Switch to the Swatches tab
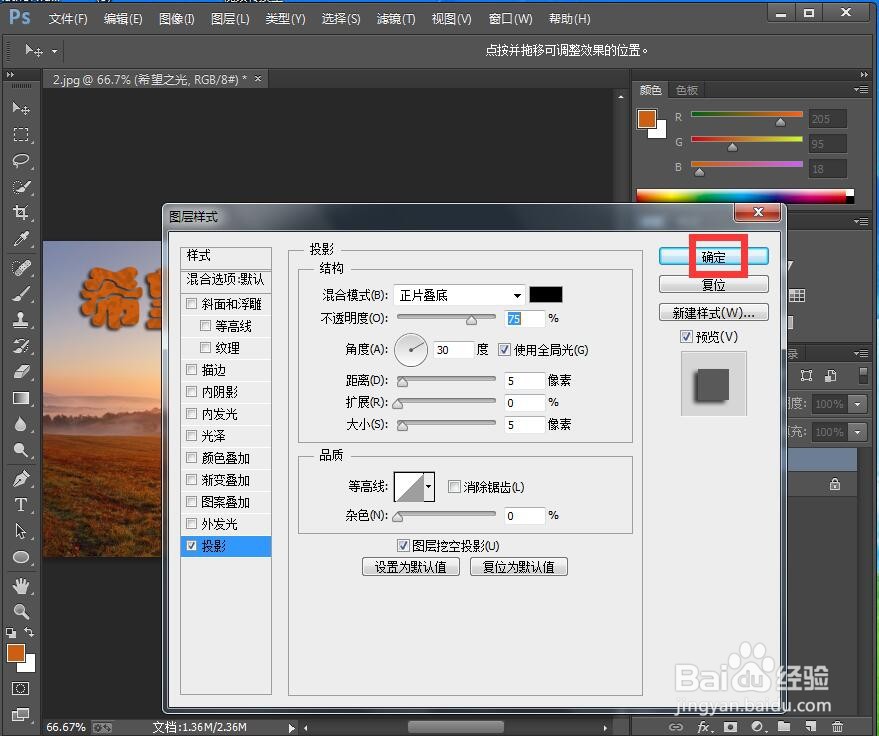879x736 pixels. pos(686,89)
